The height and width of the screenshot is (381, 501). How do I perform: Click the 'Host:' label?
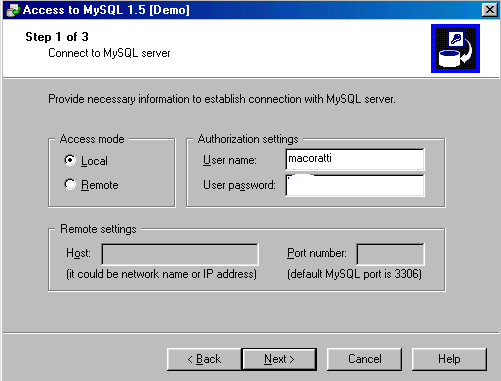pos(78,253)
